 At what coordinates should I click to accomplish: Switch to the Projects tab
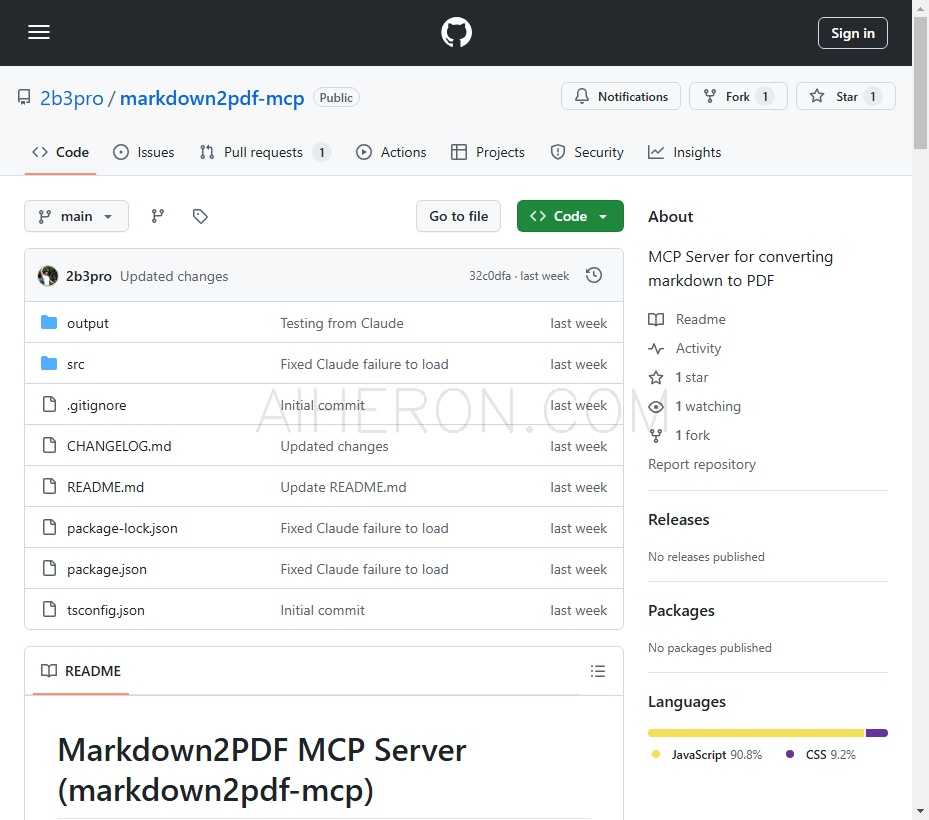tap(488, 152)
